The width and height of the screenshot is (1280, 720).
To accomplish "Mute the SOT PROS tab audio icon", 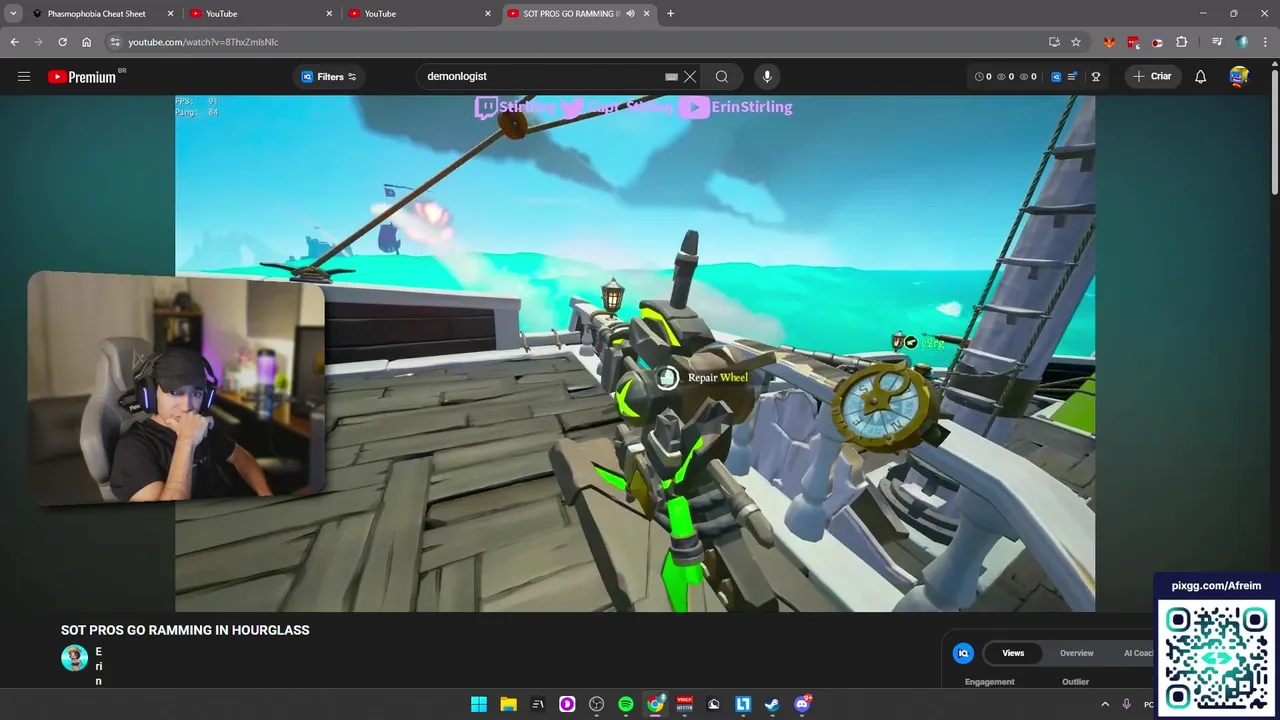I will coord(630,14).
